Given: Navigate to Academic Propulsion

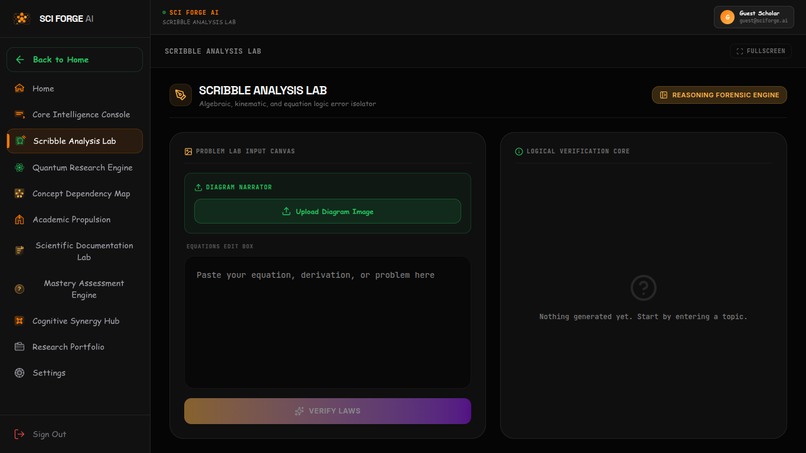Looking at the screenshot, I should (75, 220).
